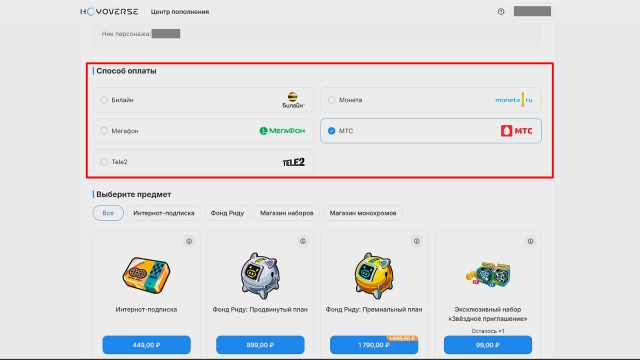Buy Интернет-подписка for 449,00 ₽
The height and width of the screenshot is (360, 640).
pos(146,345)
